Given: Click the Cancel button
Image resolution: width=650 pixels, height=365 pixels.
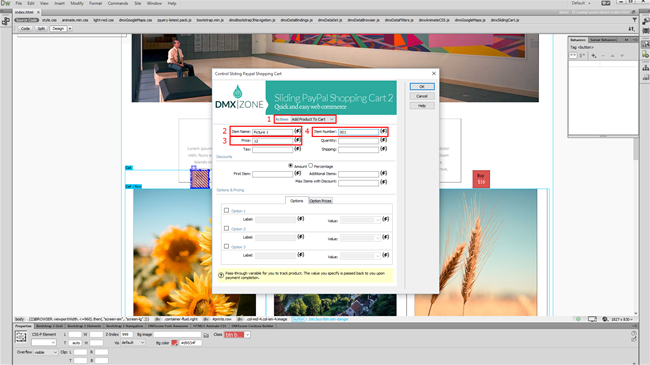Looking at the screenshot, I should (422, 96).
